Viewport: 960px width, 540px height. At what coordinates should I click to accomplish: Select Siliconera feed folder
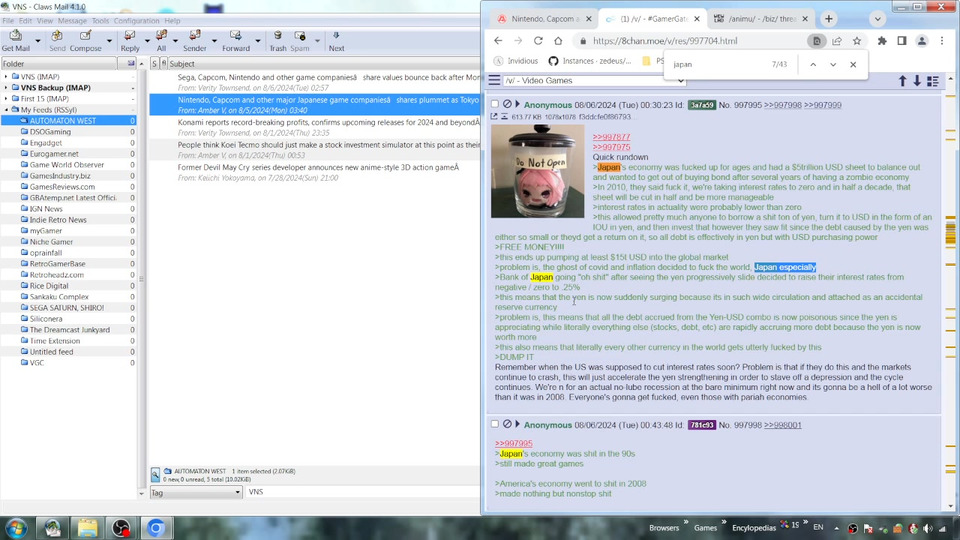tap(46, 319)
